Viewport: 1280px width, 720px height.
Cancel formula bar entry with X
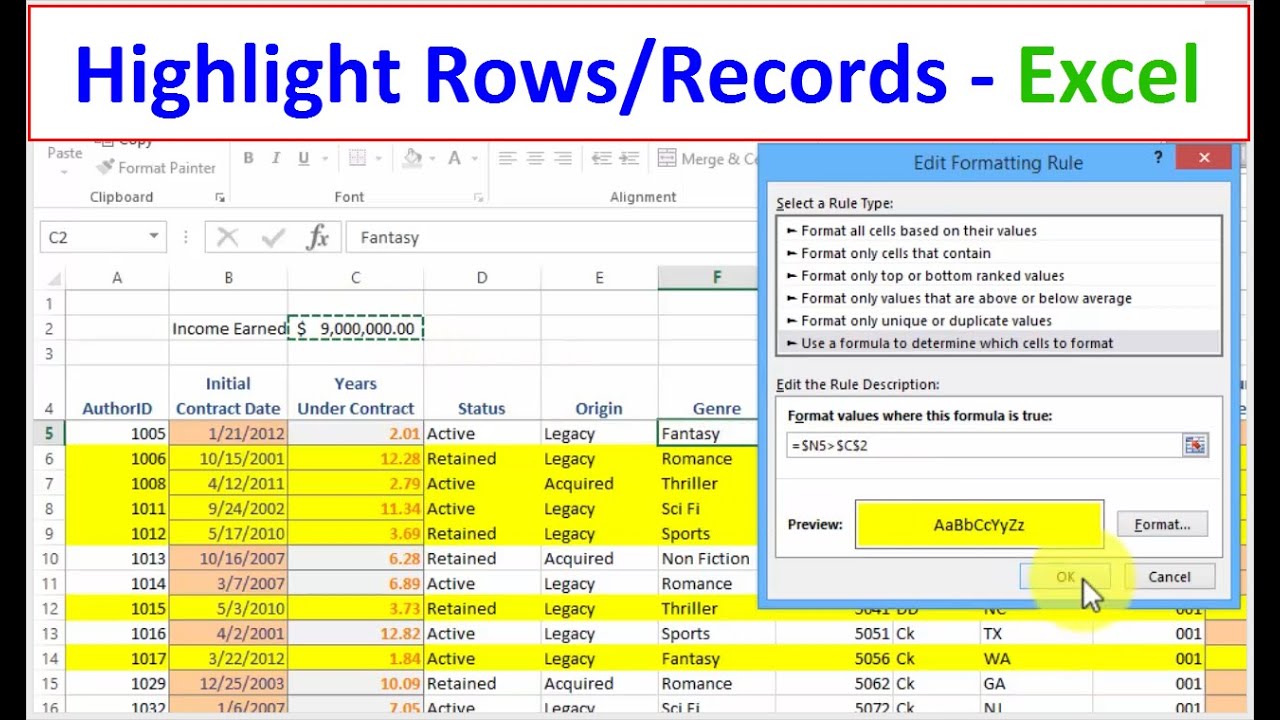pyautogui.click(x=228, y=237)
